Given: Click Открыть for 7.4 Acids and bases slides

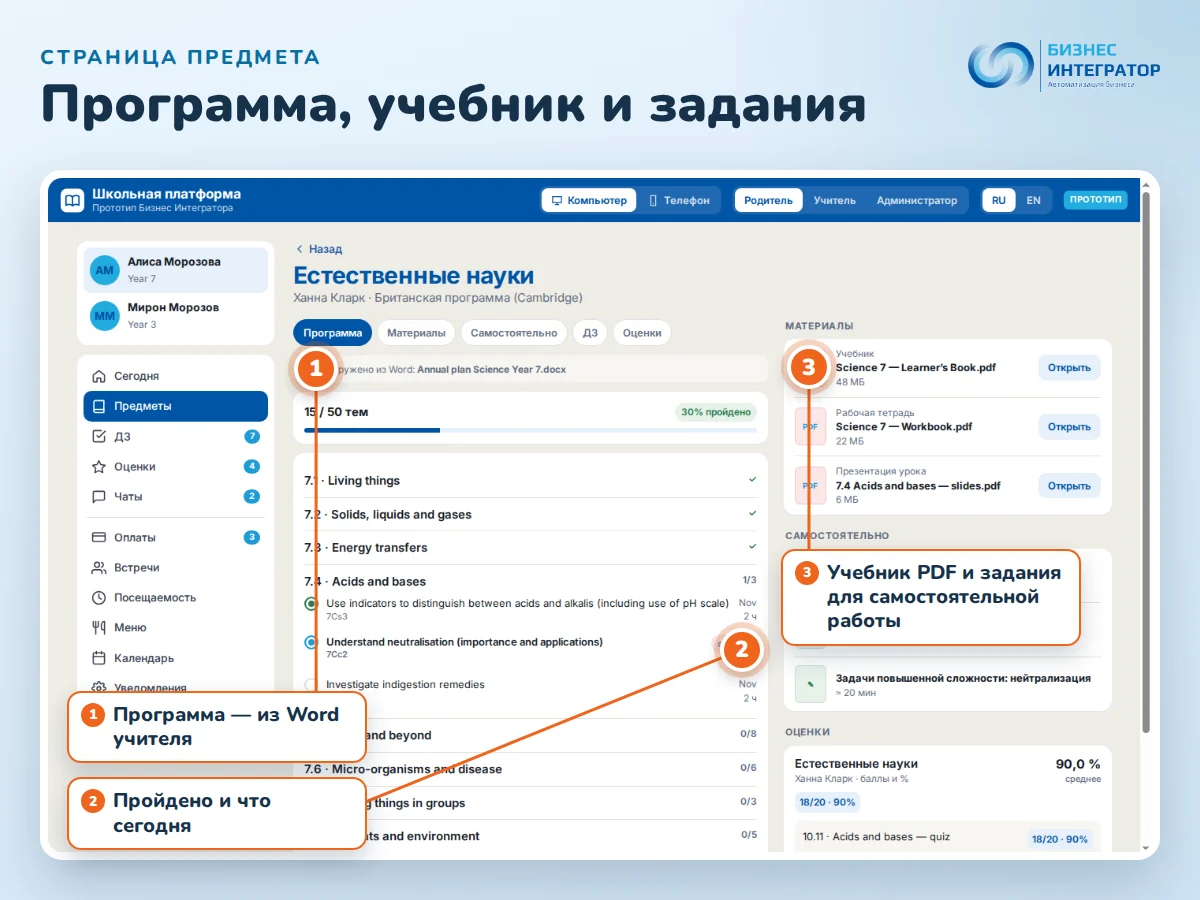Looking at the screenshot, I should (1069, 485).
